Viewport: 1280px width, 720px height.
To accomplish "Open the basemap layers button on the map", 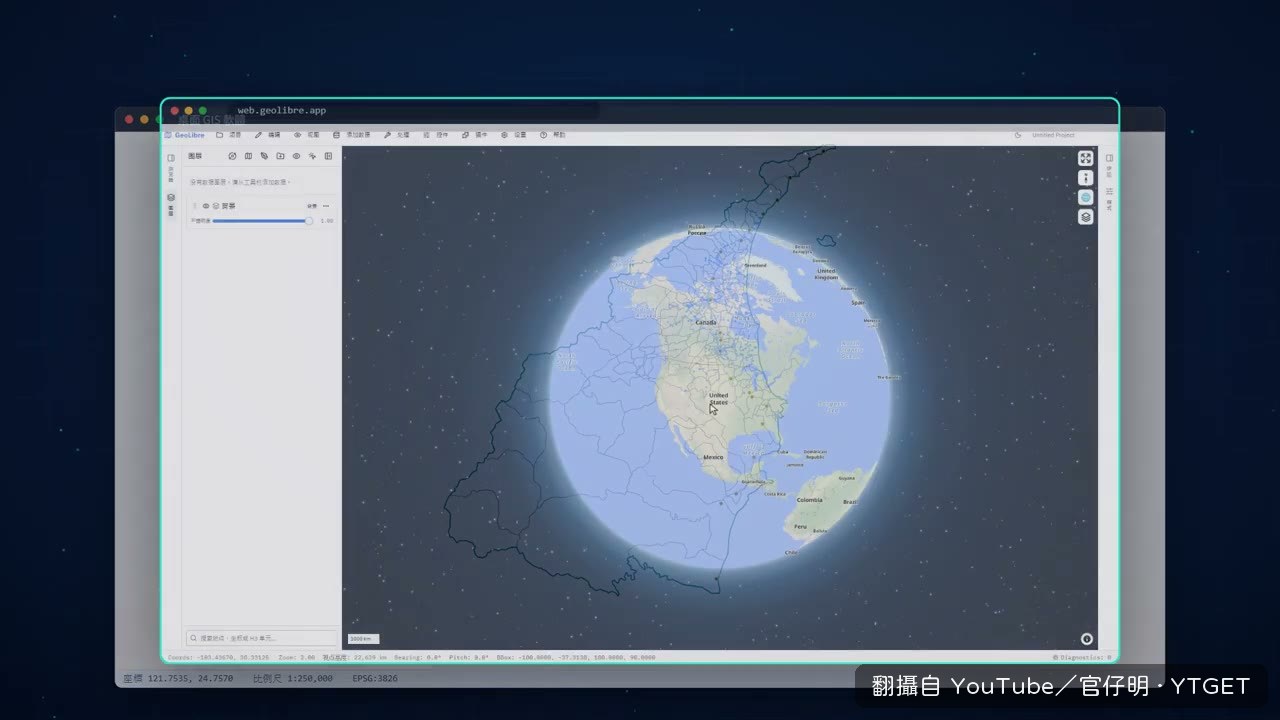I will (1086, 217).
